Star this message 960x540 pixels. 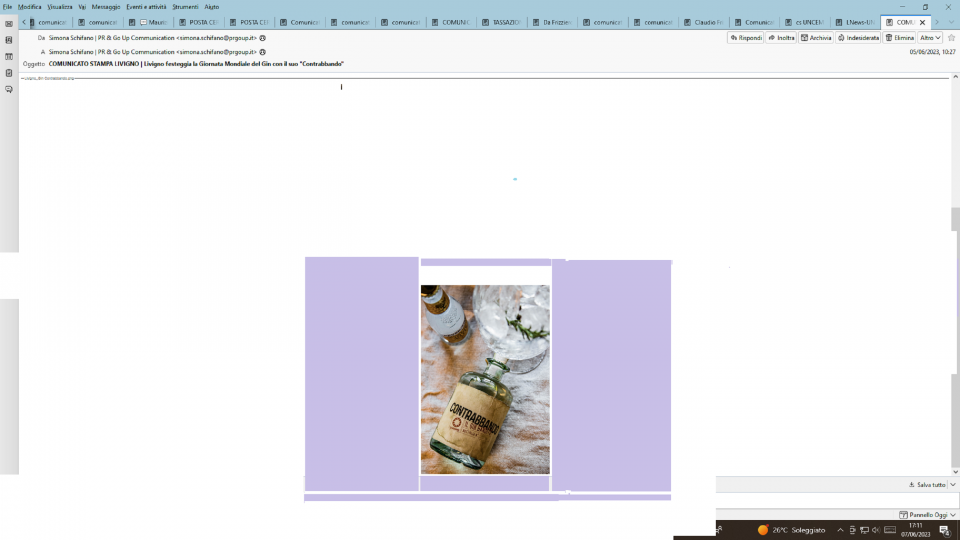[951, 38]
